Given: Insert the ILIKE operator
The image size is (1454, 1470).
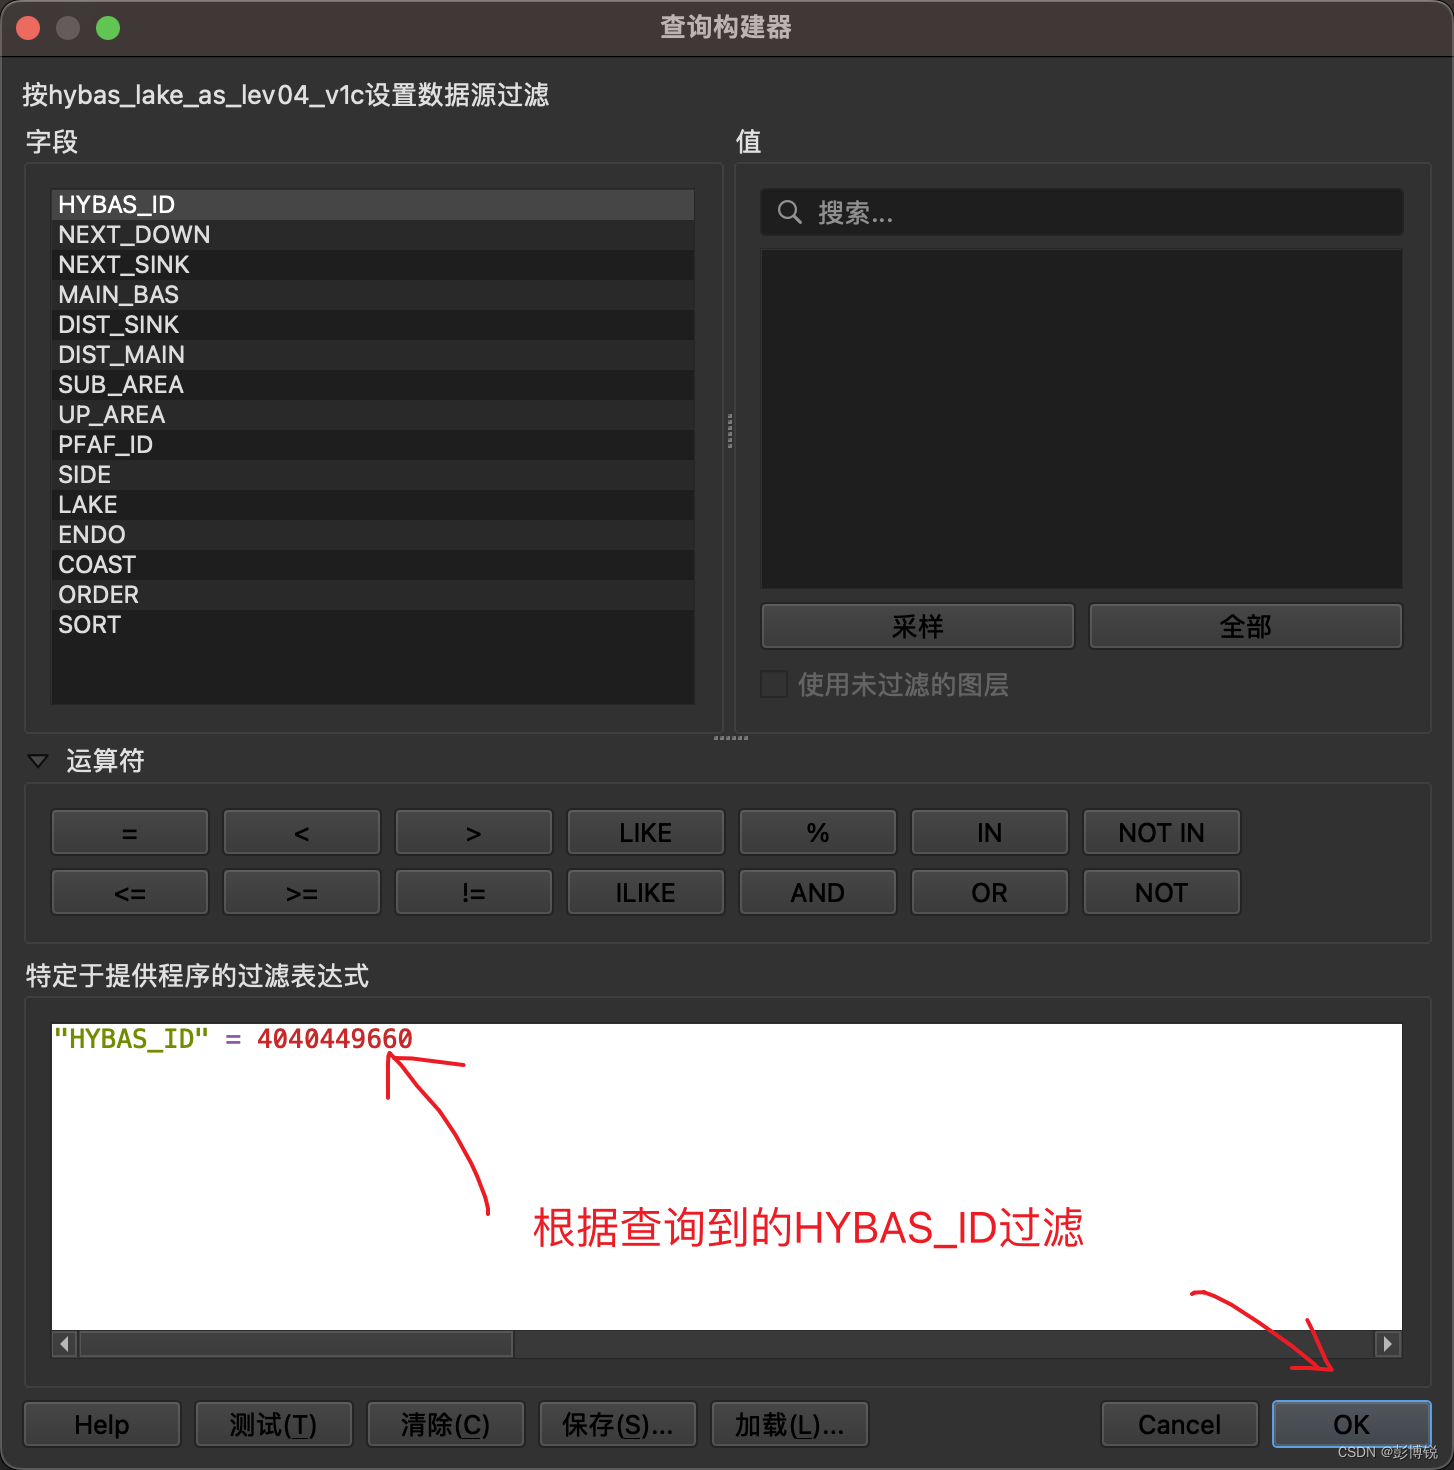Looking at the screenshot, I should tap(645, 891).
